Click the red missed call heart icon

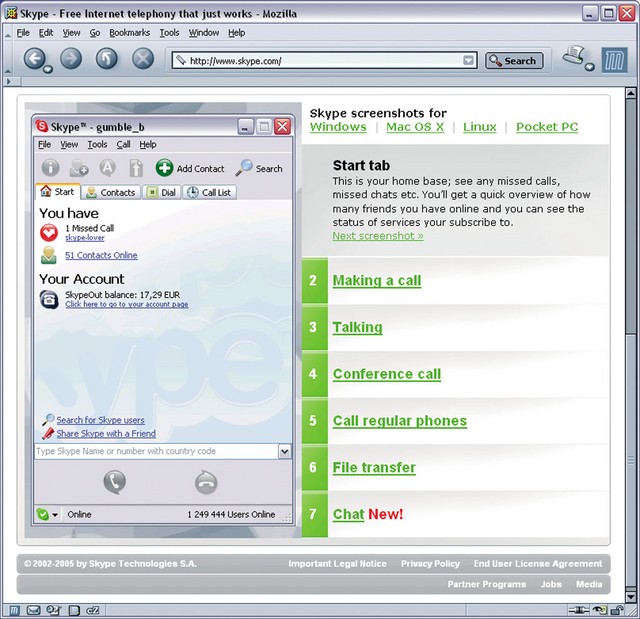pos(49,233)
